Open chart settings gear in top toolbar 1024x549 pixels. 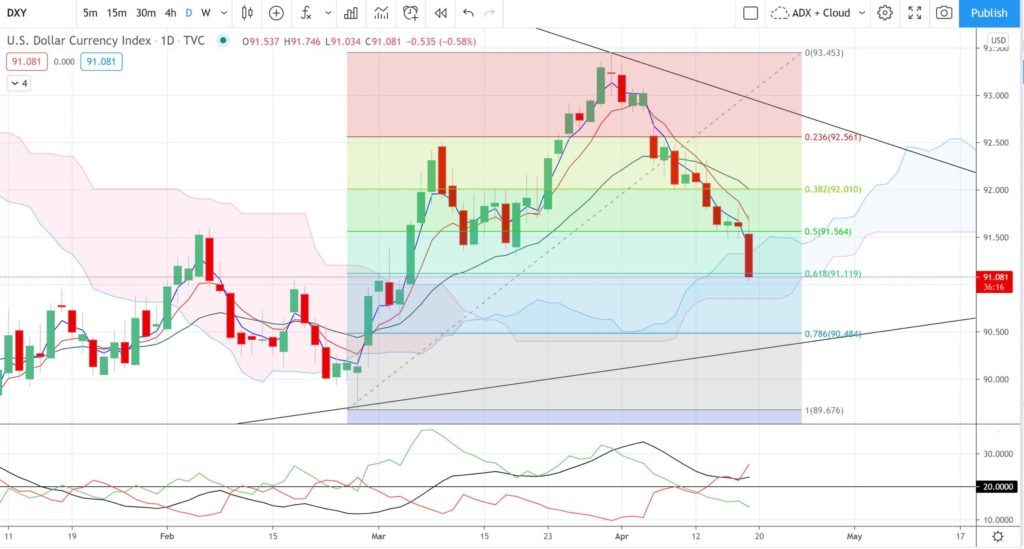click(x=885, y=13)
